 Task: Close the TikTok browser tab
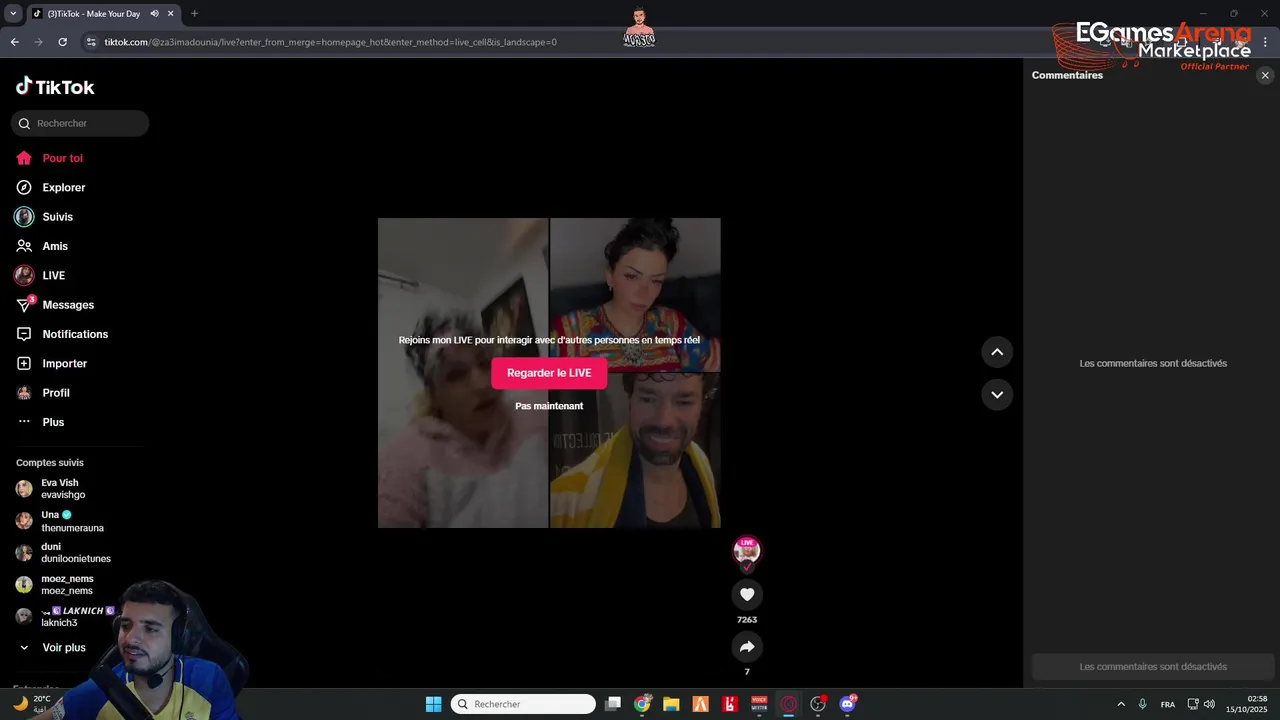(171, 14)
